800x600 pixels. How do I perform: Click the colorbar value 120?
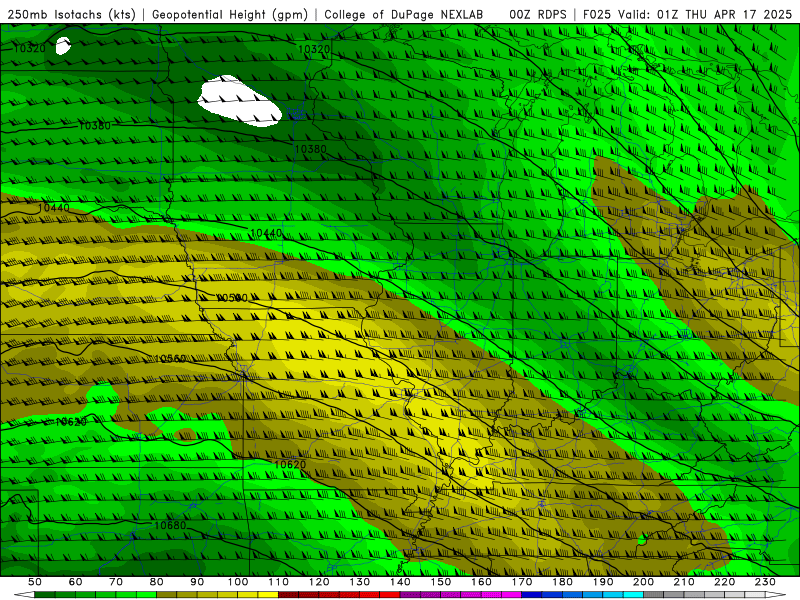(x=319, y=582)
